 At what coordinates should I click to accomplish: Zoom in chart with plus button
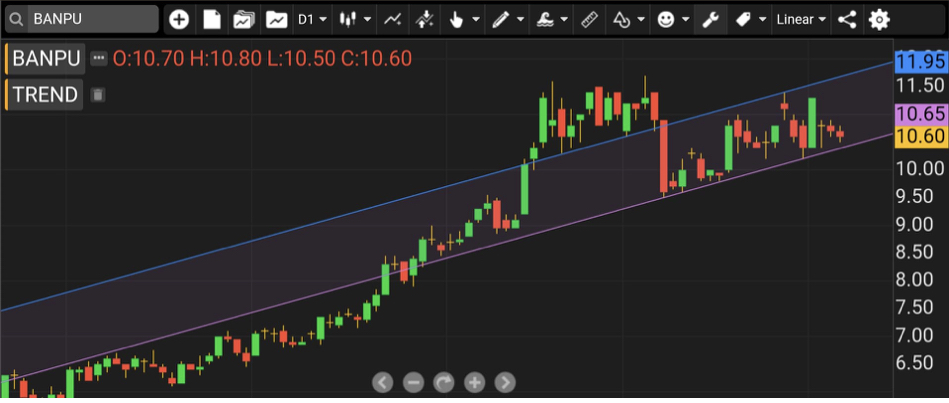click(x=474, y=382)
